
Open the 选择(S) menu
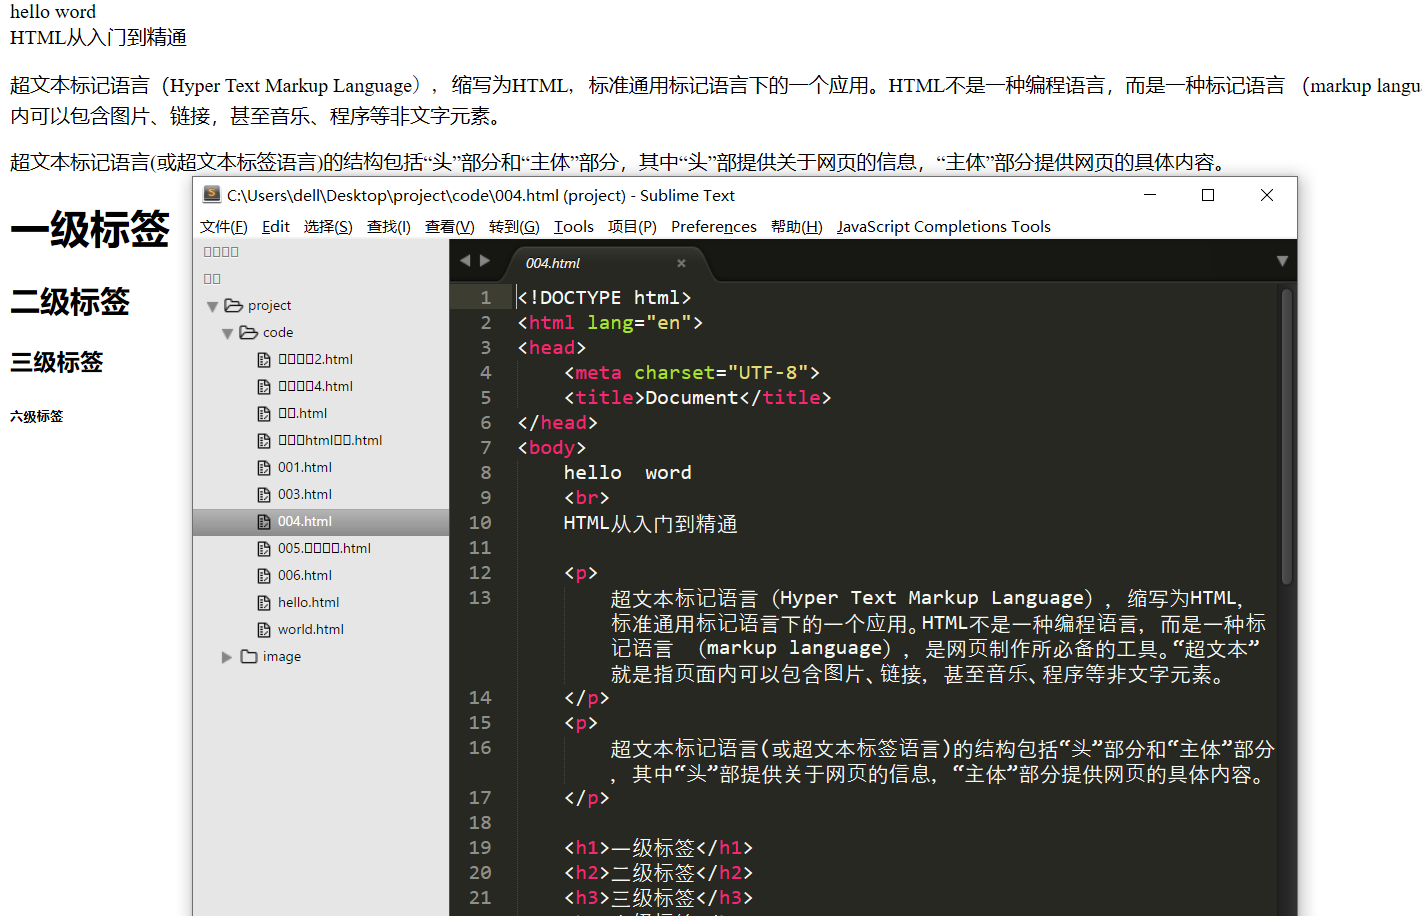[328, 227]
